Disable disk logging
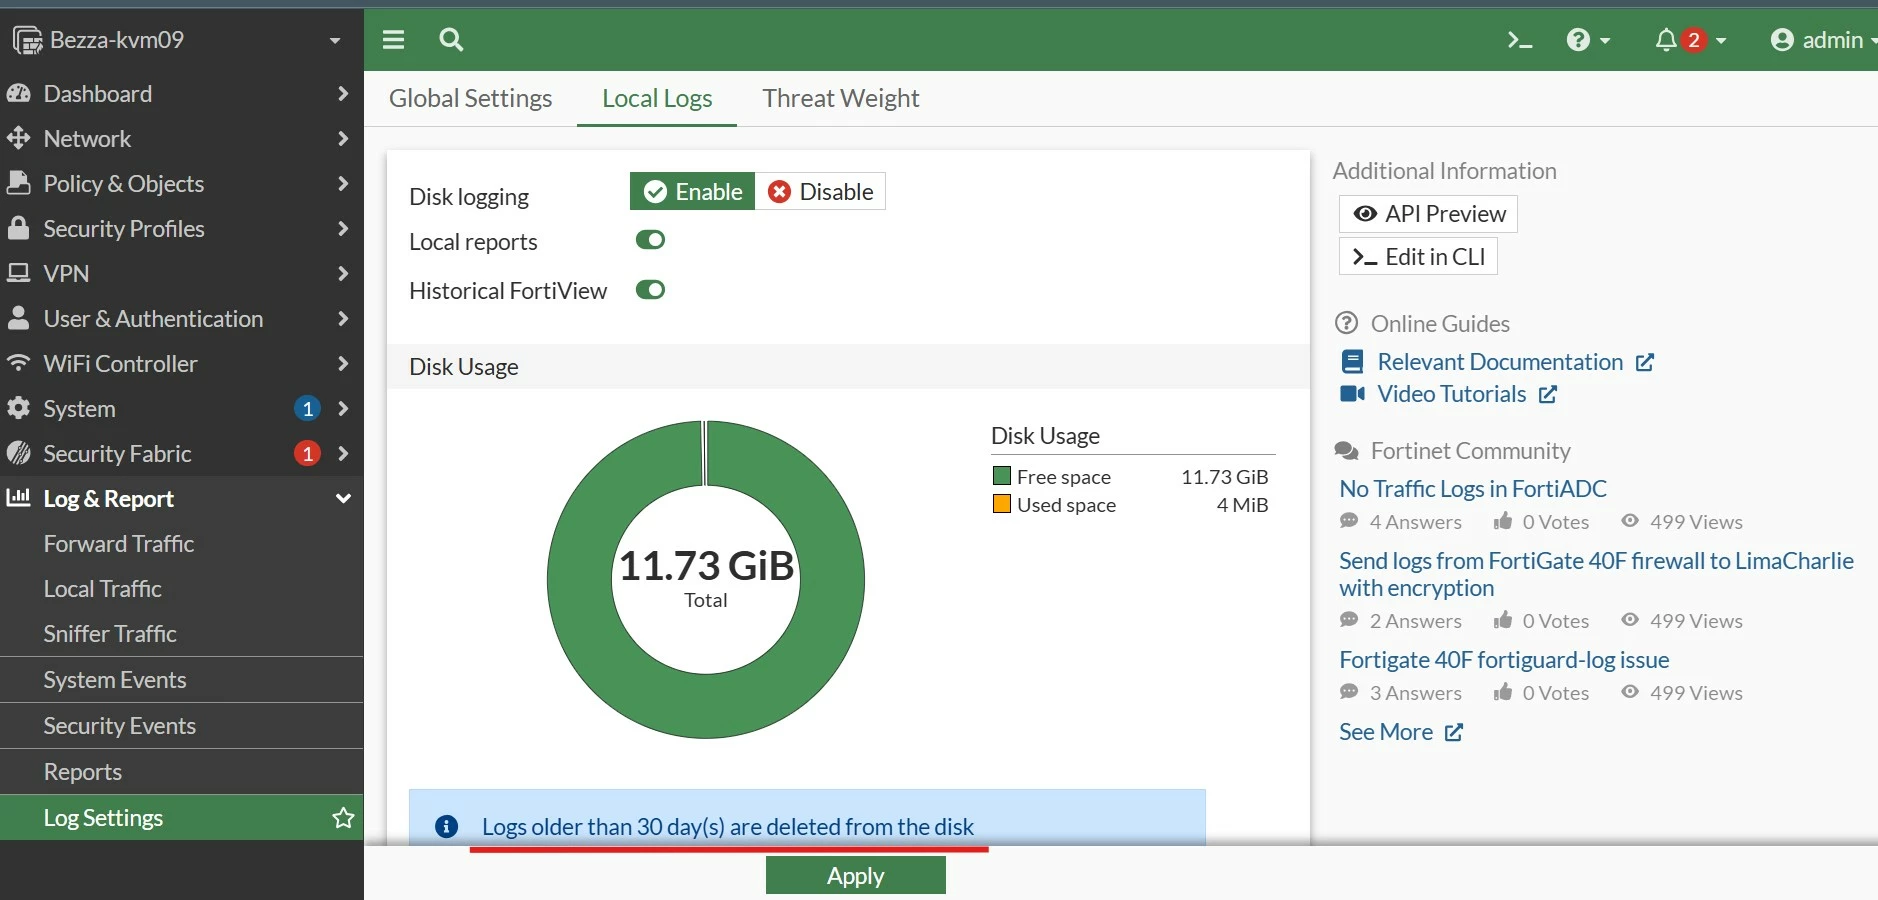Screen dimensions: 1878x900 click(820, 191)
